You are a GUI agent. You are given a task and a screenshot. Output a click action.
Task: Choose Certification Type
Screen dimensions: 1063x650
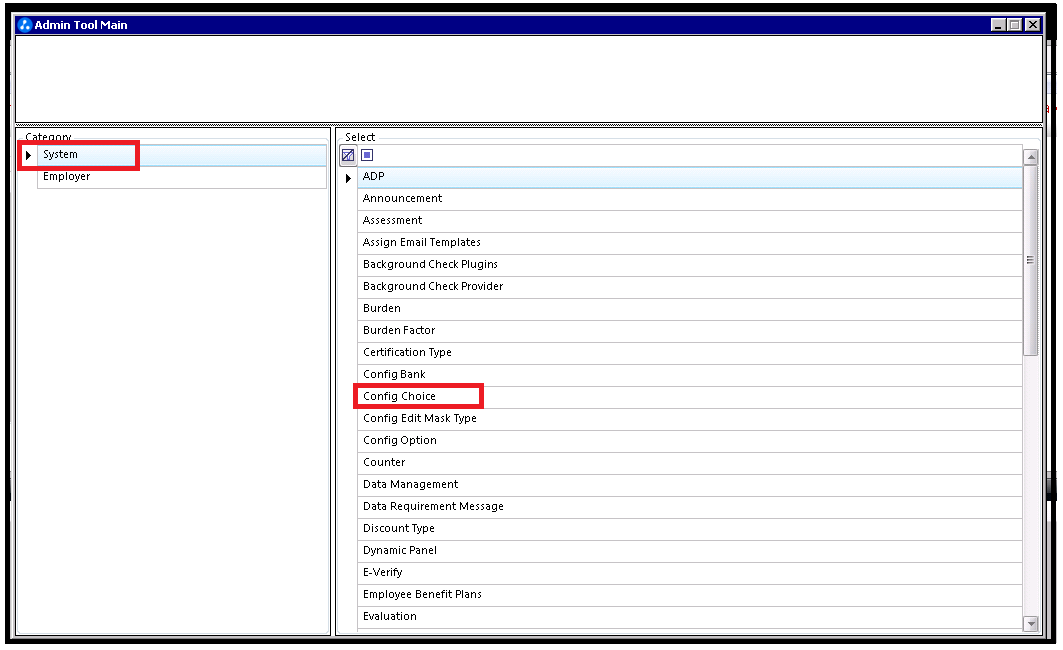click(x=689, y=353)
